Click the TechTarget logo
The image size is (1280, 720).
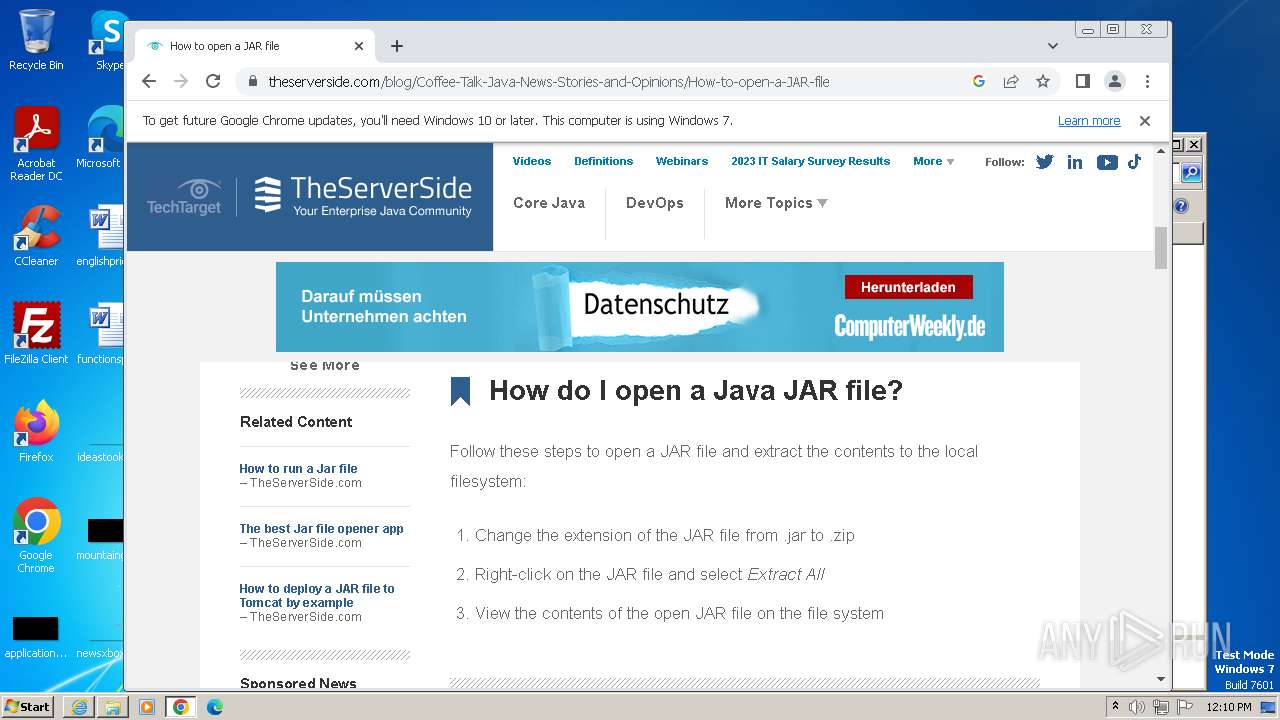[x=184, y=196]
